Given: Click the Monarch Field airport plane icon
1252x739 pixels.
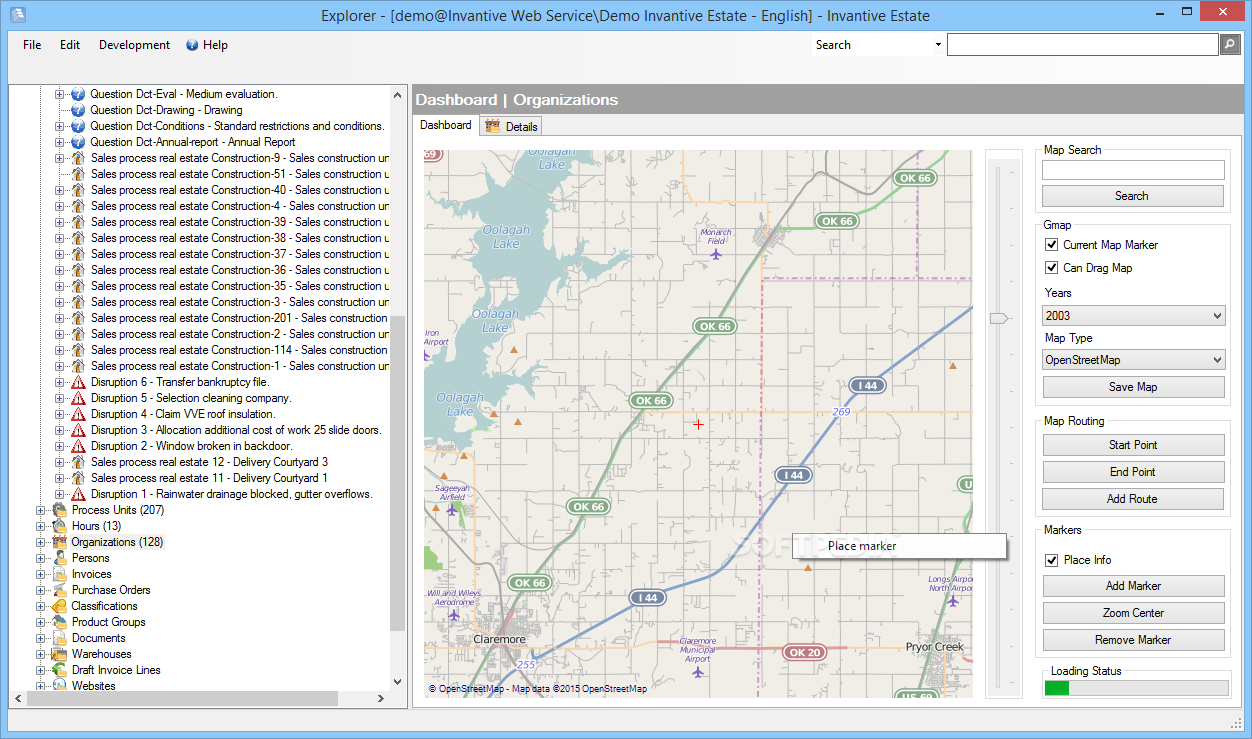Looking at the screenshot, I should 716,254.
